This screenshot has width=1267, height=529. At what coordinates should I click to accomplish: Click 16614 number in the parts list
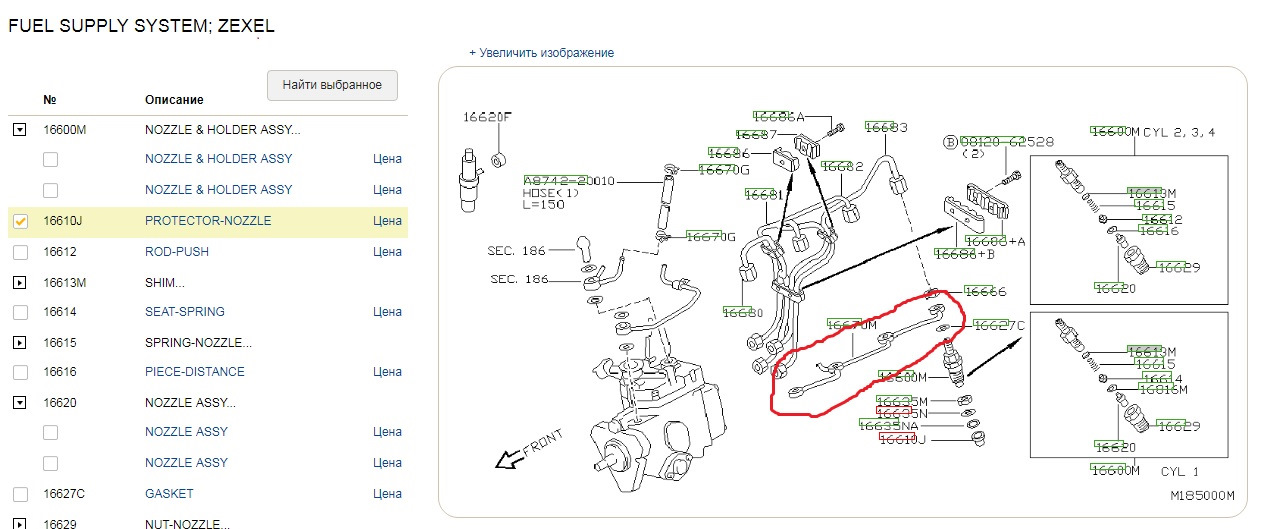pos(60,312)
